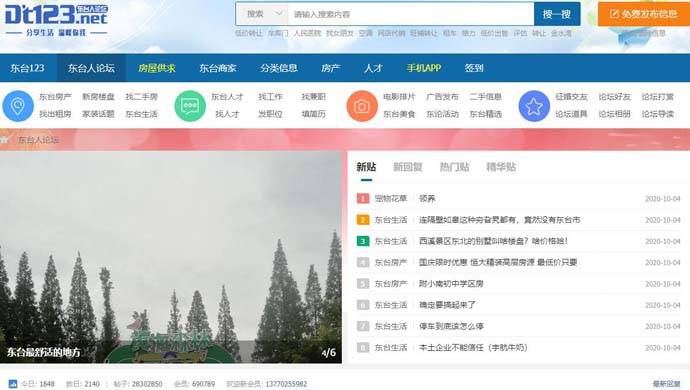690x390 pixels.
Task: Click the blue location pin icon
Action: tap(18, 106)
